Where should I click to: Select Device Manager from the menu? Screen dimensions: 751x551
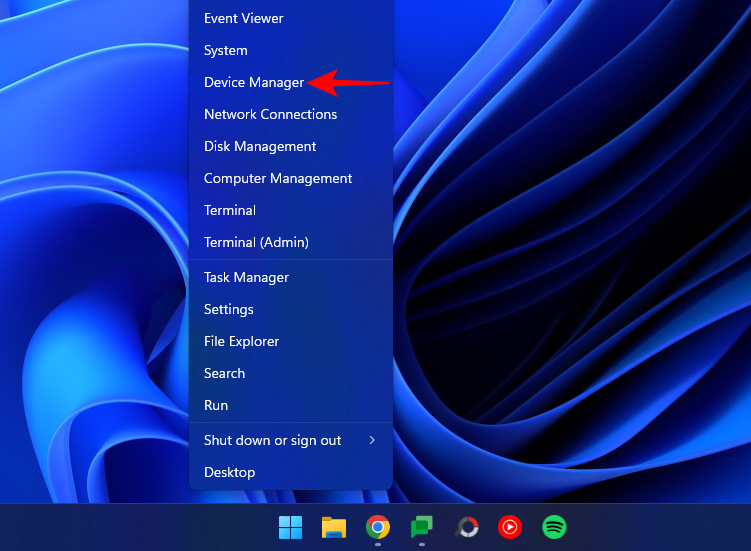pyautogui.click(x=254, y=82)
